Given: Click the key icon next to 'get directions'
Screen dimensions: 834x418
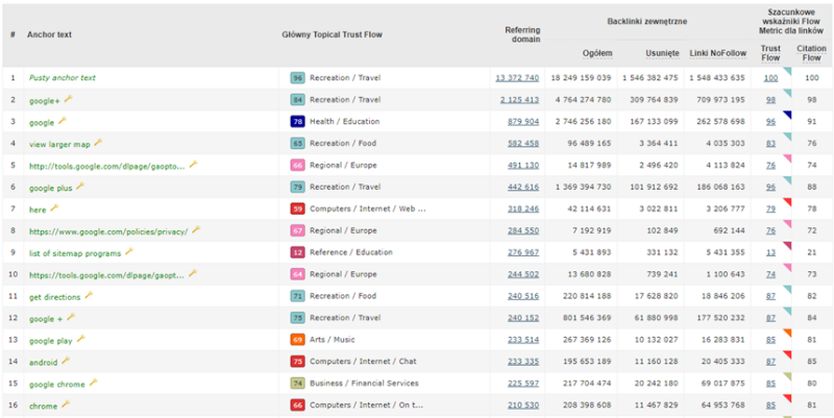Looking at the screenshot, I should (x=89, y=295).
